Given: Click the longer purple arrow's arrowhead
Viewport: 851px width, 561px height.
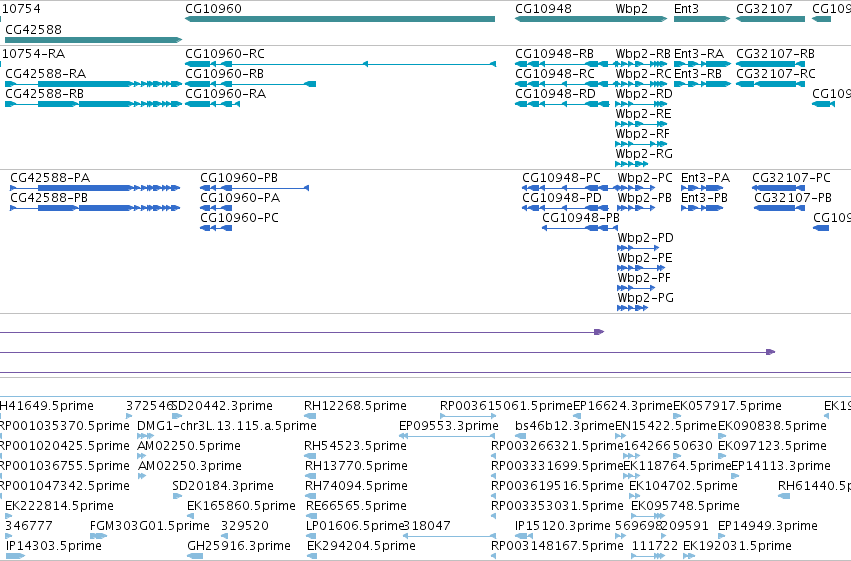Looking at the screenshot, I should click(x=771, y=352).
